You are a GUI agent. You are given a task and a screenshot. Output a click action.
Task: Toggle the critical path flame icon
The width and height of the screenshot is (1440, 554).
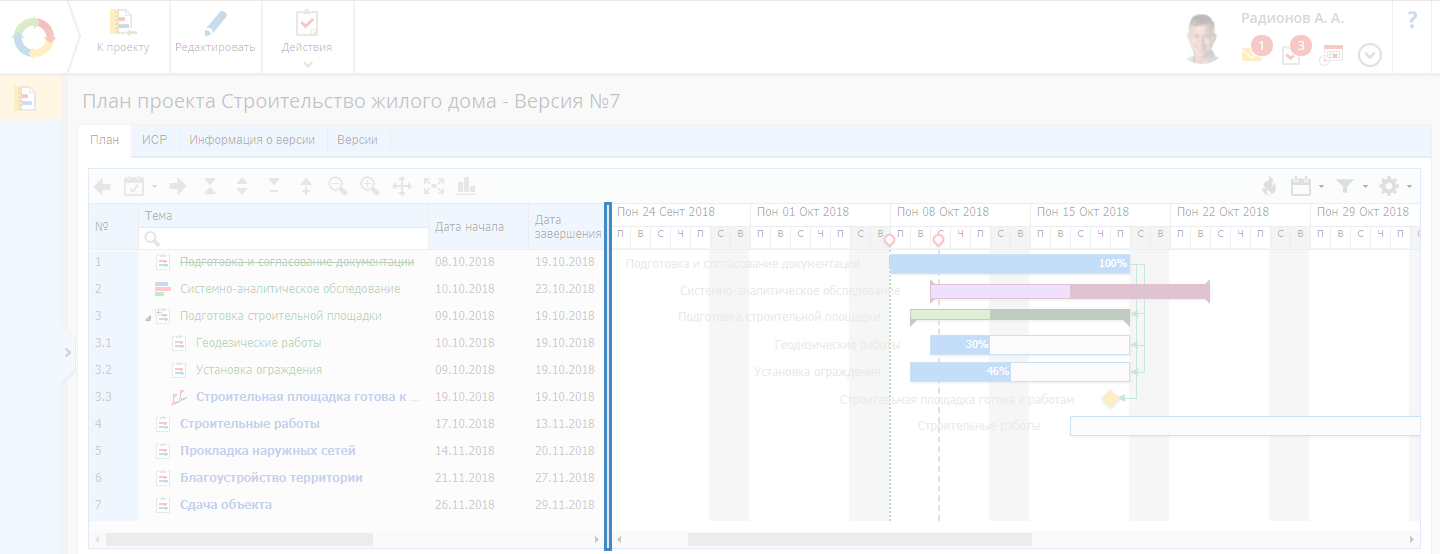point(1269,186)
